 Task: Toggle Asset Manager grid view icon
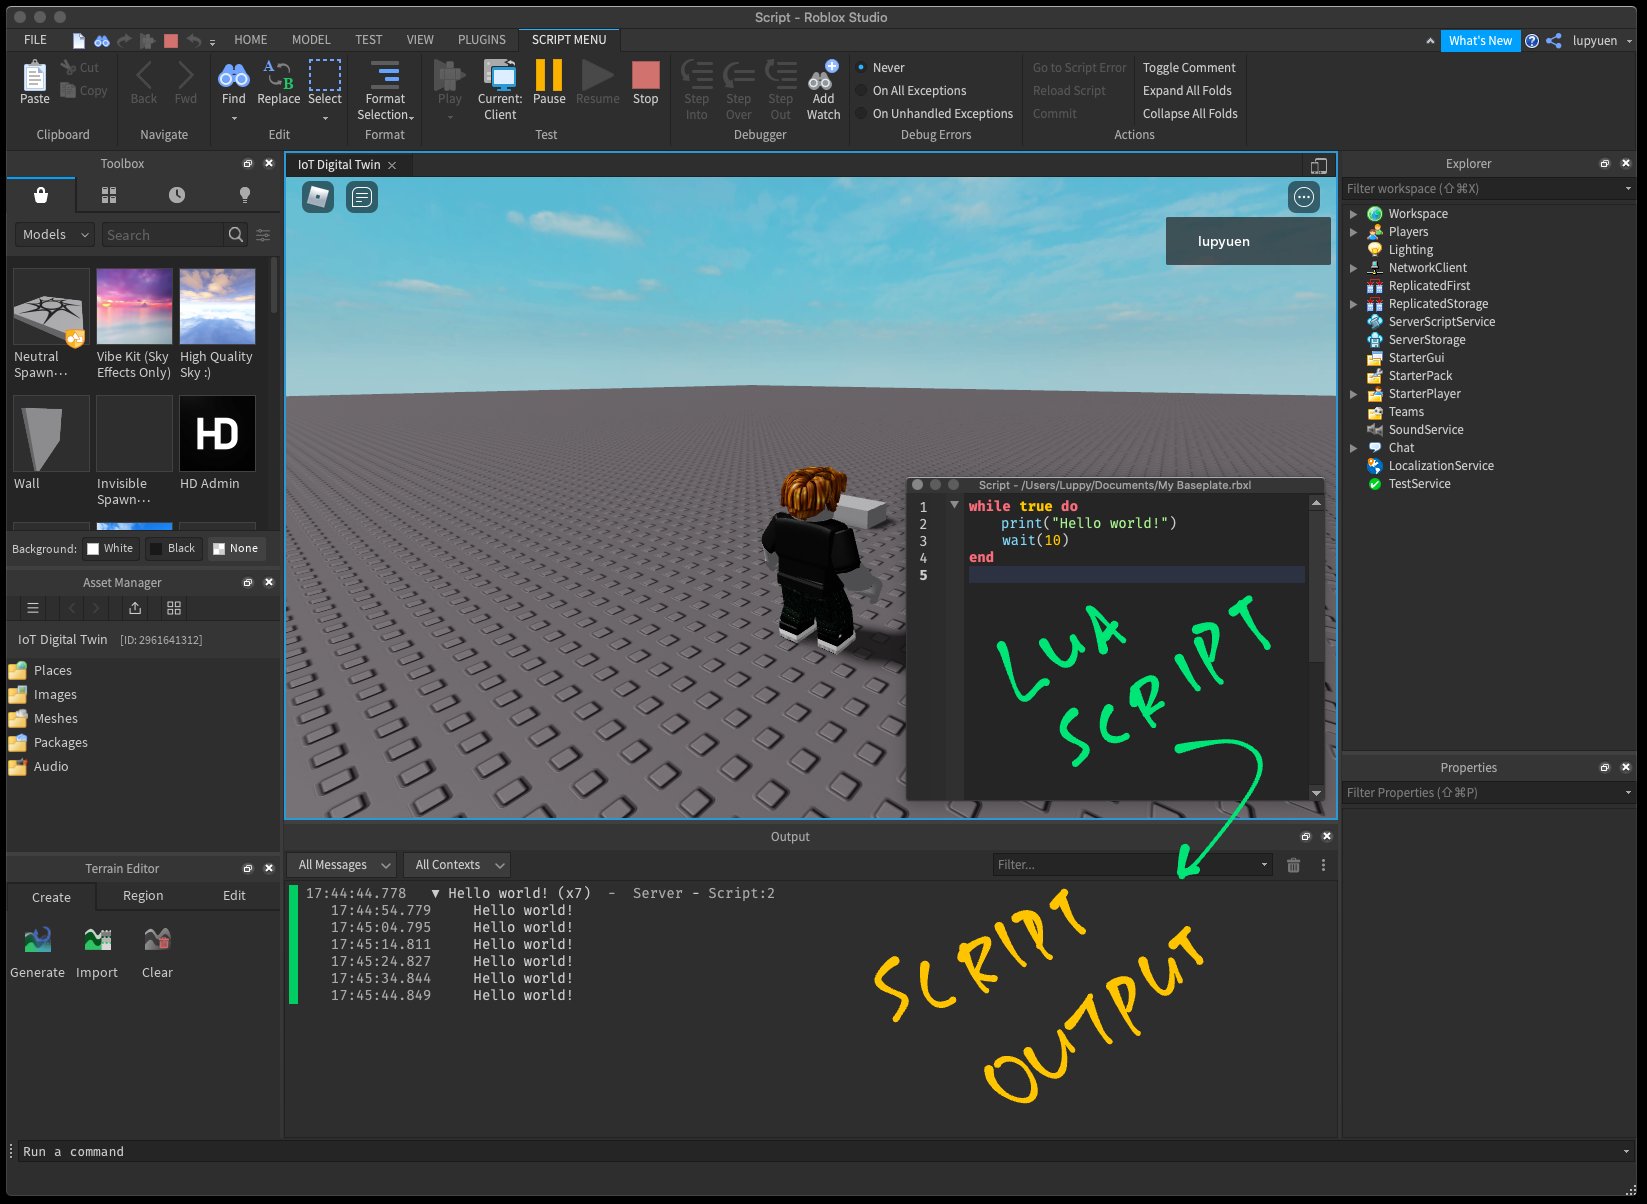(x=174, y=608)
